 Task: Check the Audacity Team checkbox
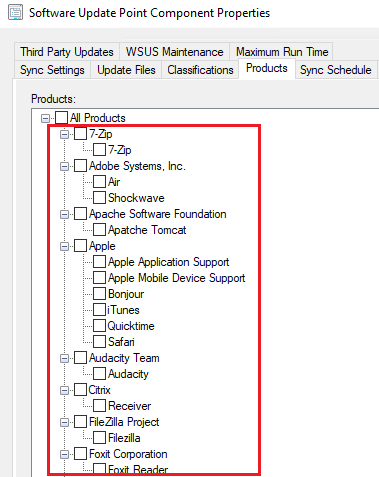(80, 358)
